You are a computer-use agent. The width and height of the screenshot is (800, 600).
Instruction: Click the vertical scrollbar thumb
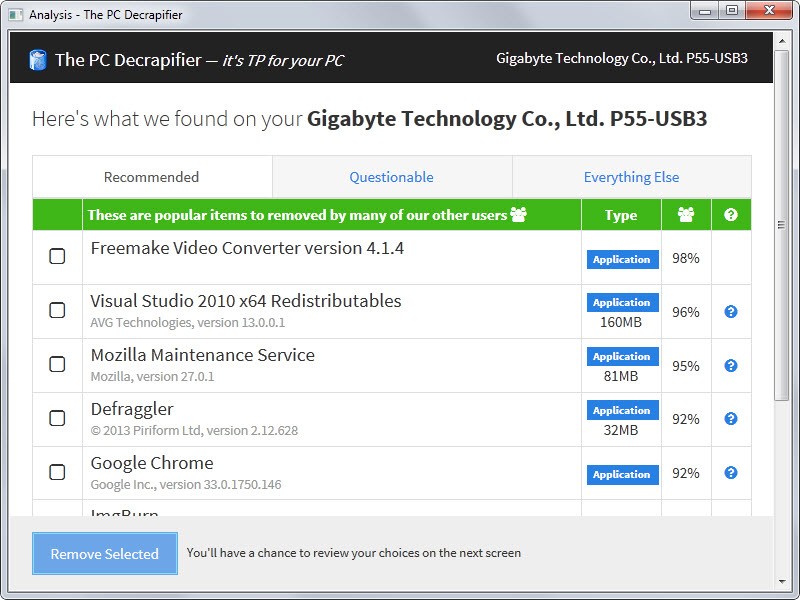point(782,225)
